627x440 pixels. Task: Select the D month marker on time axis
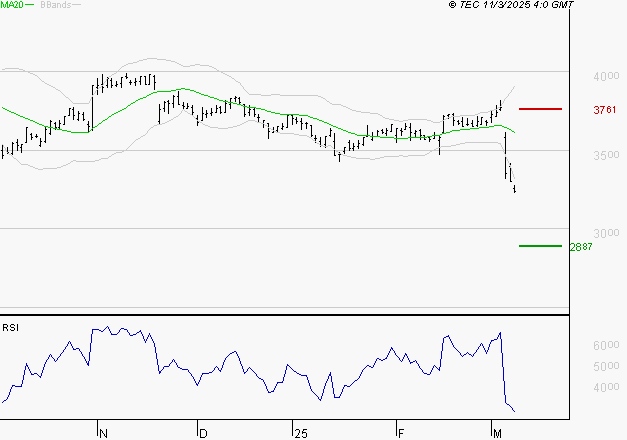(203, 432)
